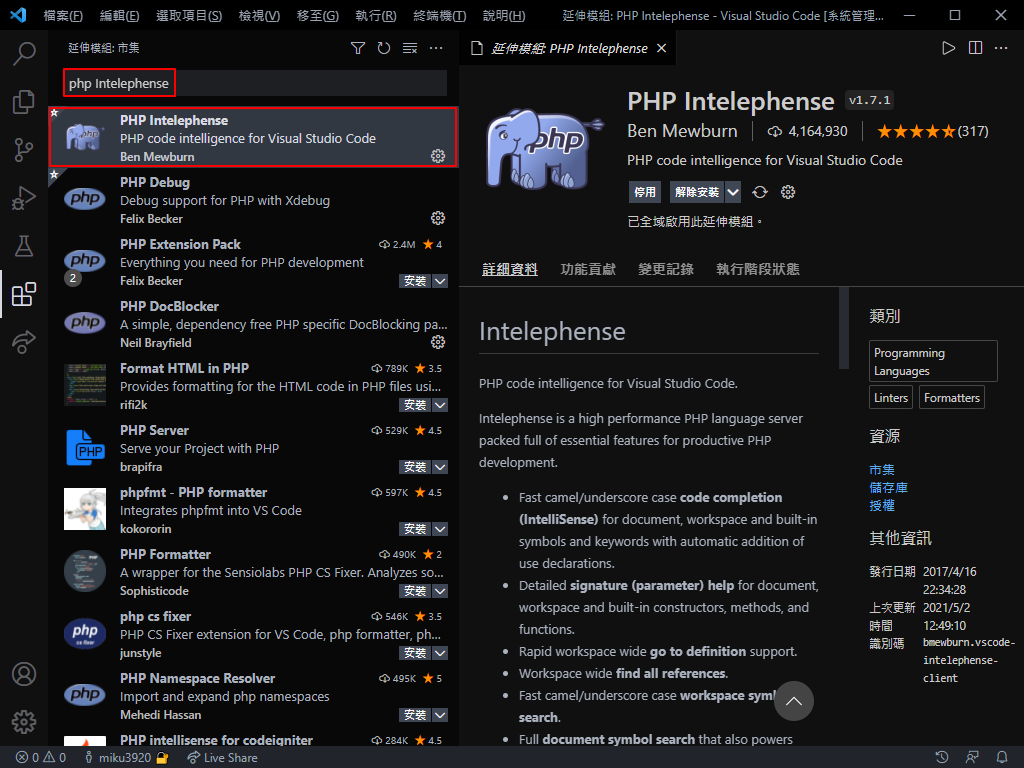Open the Live Share activity bar icon
This screenshot has width=1024, height=768.
coord(24,342)
